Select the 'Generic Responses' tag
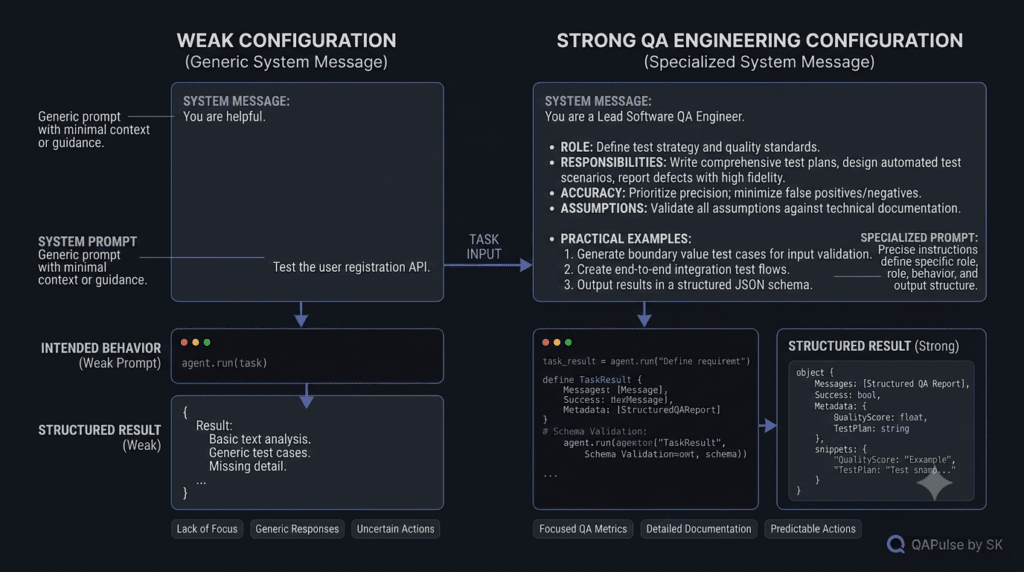This screenshot has height=572, width=1024. click(297, 529)
